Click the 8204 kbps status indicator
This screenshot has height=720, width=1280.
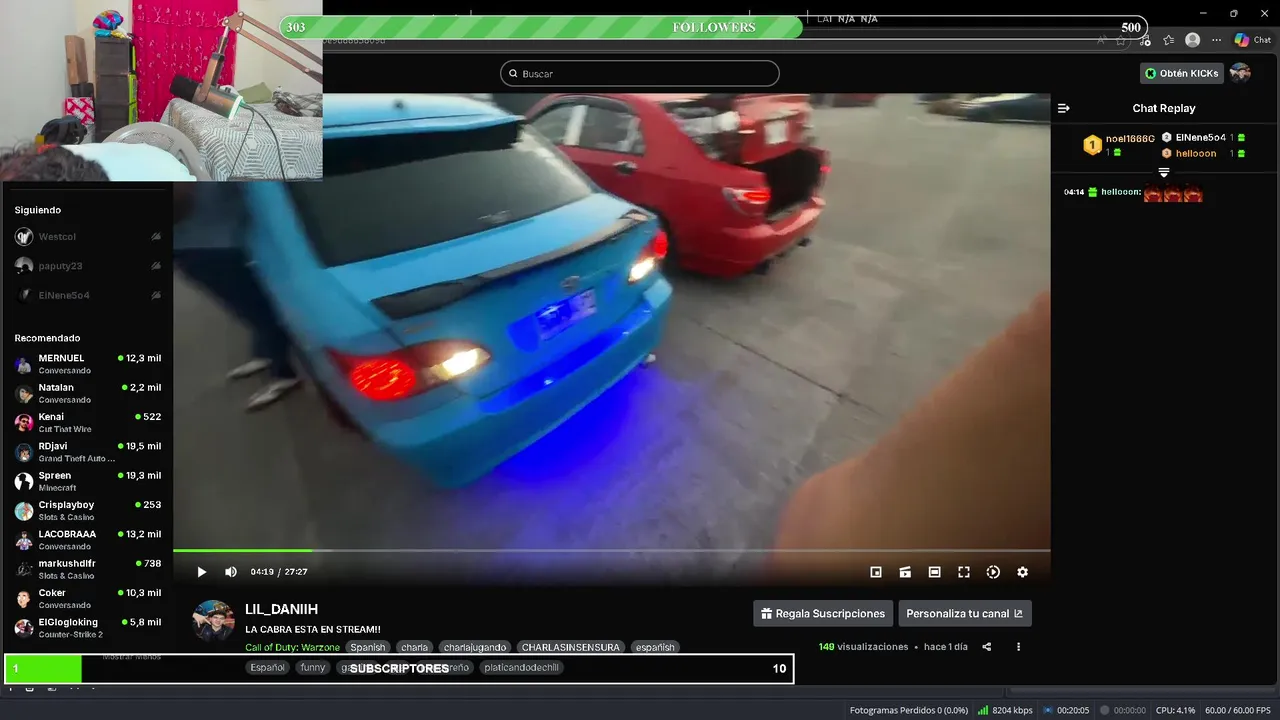click(x=1005, y=710)
